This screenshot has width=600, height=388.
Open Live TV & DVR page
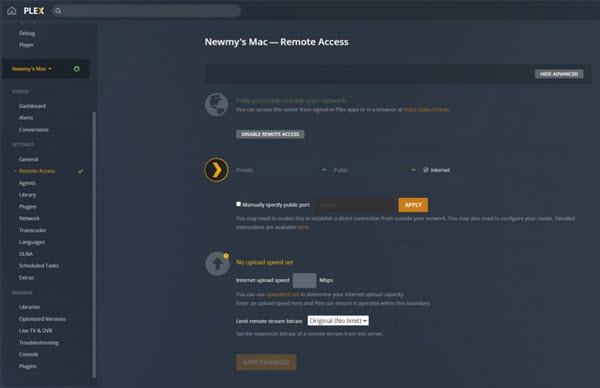(x=36, y=331)
